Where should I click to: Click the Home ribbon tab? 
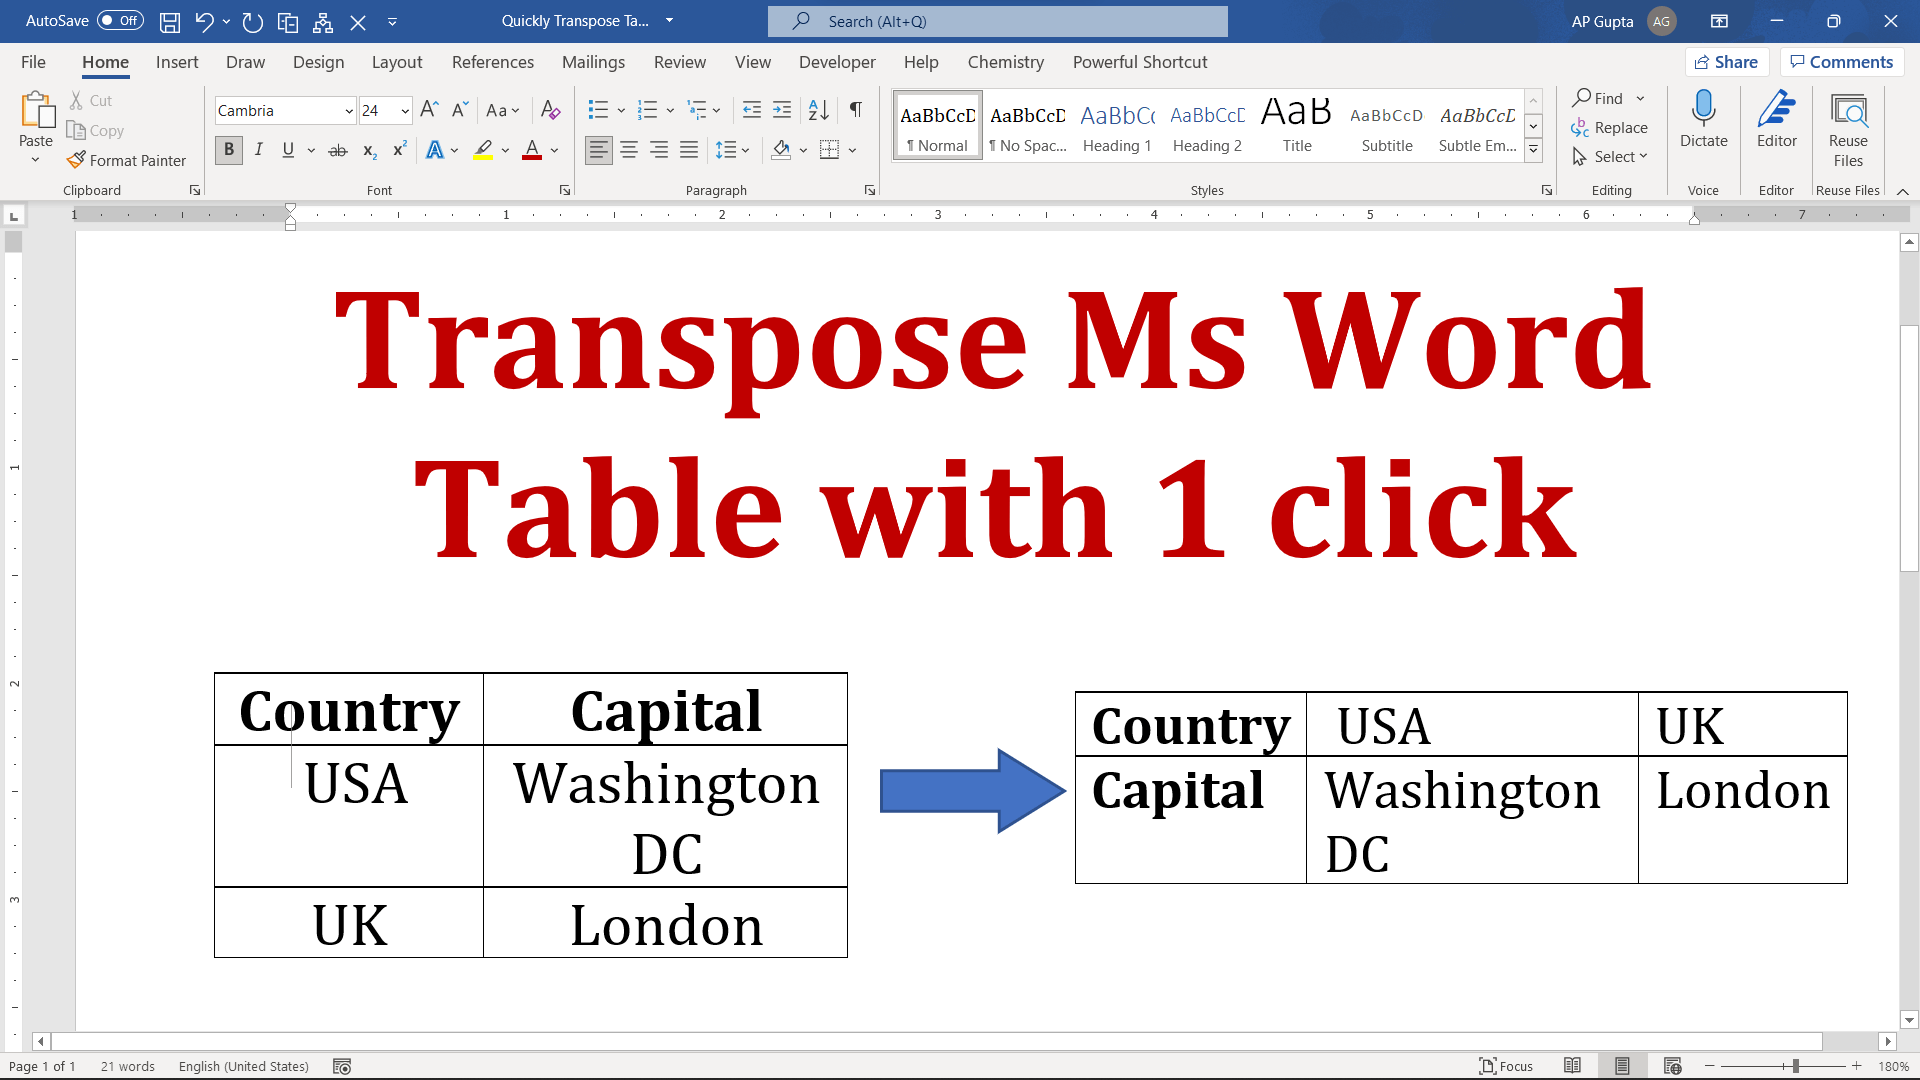point(105,62)
